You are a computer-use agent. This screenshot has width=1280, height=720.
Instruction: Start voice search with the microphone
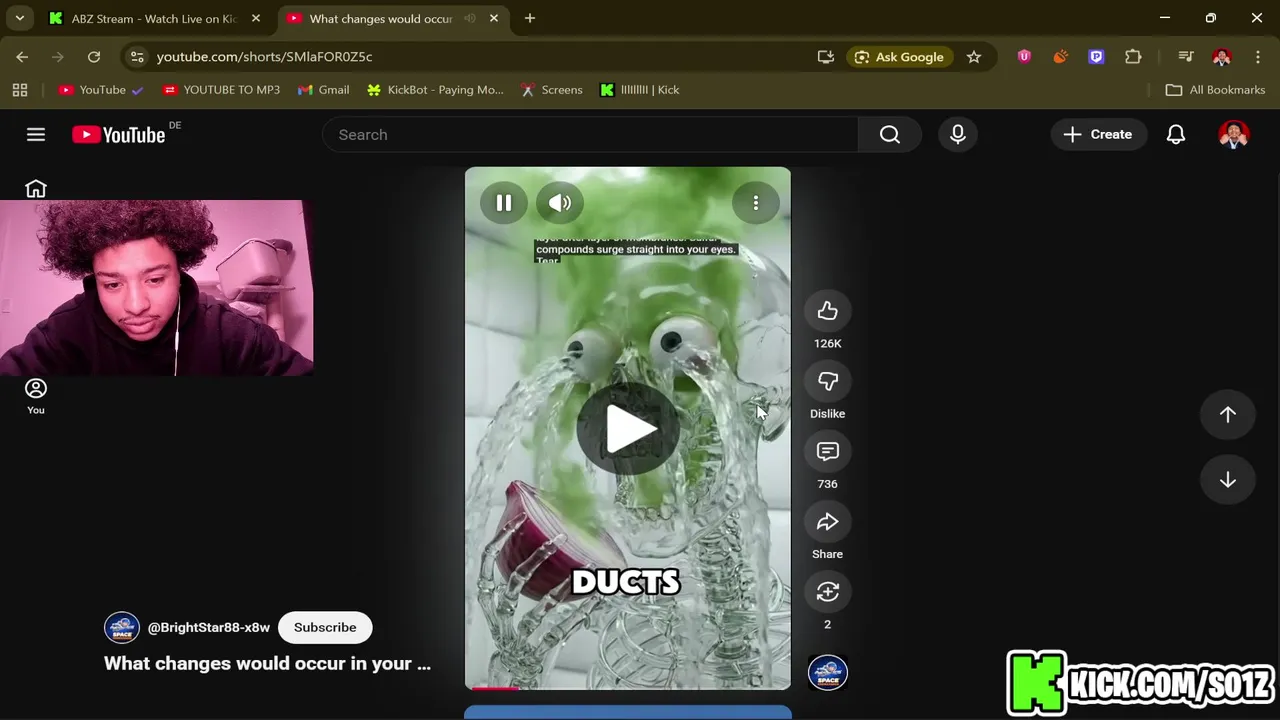pyautogui.click(x=957, y=134)
